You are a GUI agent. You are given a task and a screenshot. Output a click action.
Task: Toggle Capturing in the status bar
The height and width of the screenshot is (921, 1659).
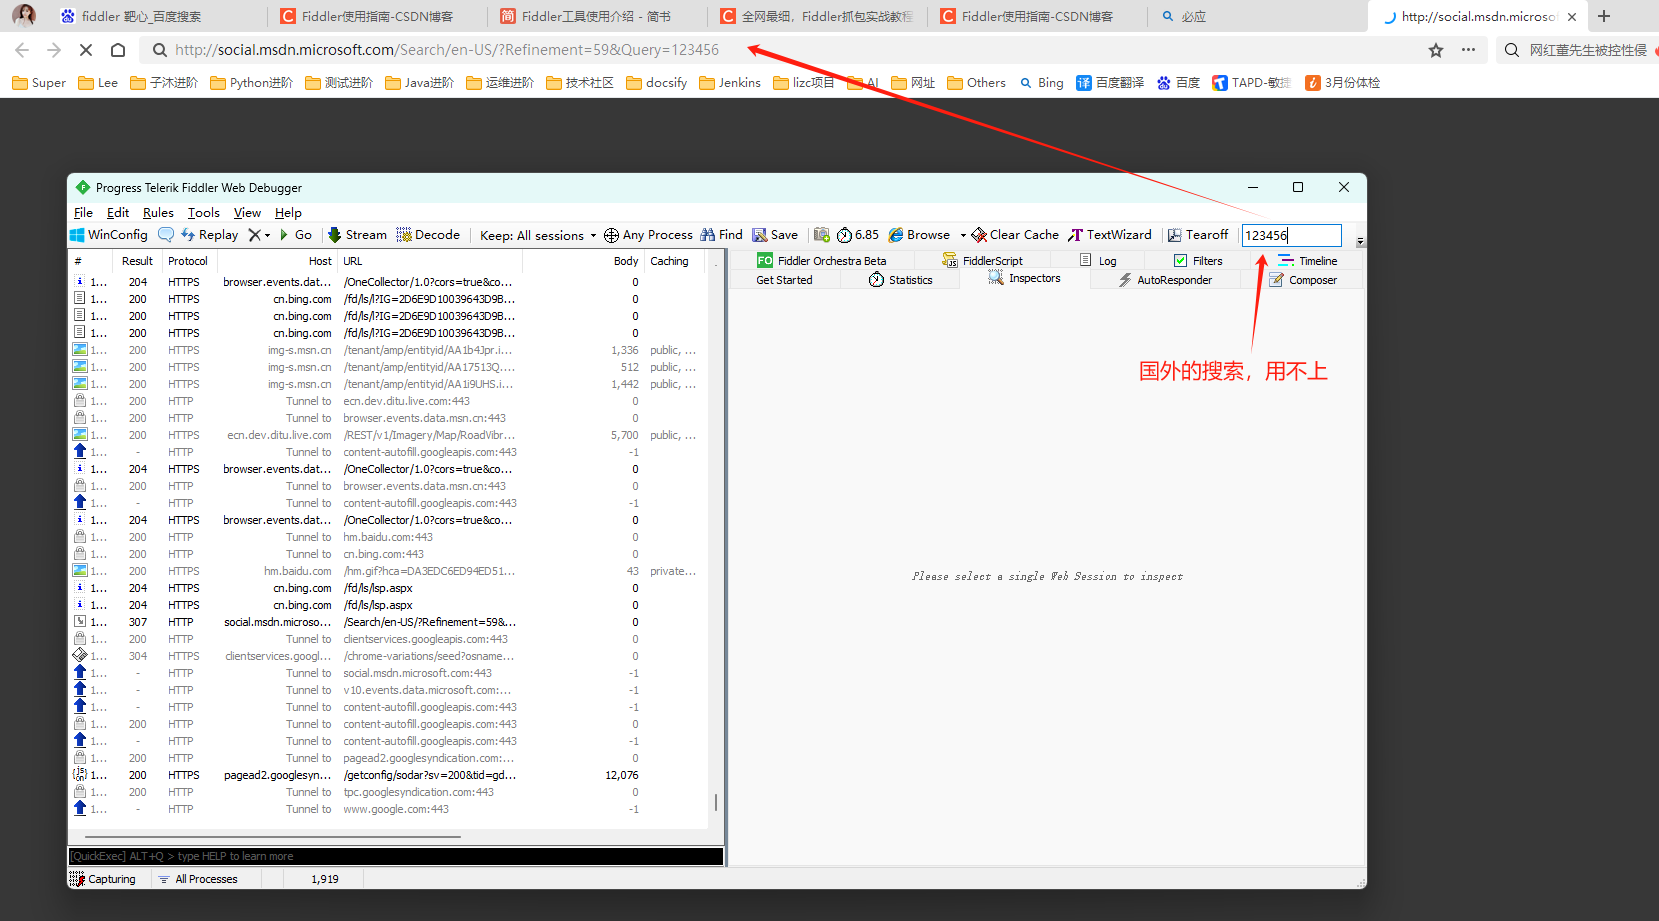pos(103,879)
